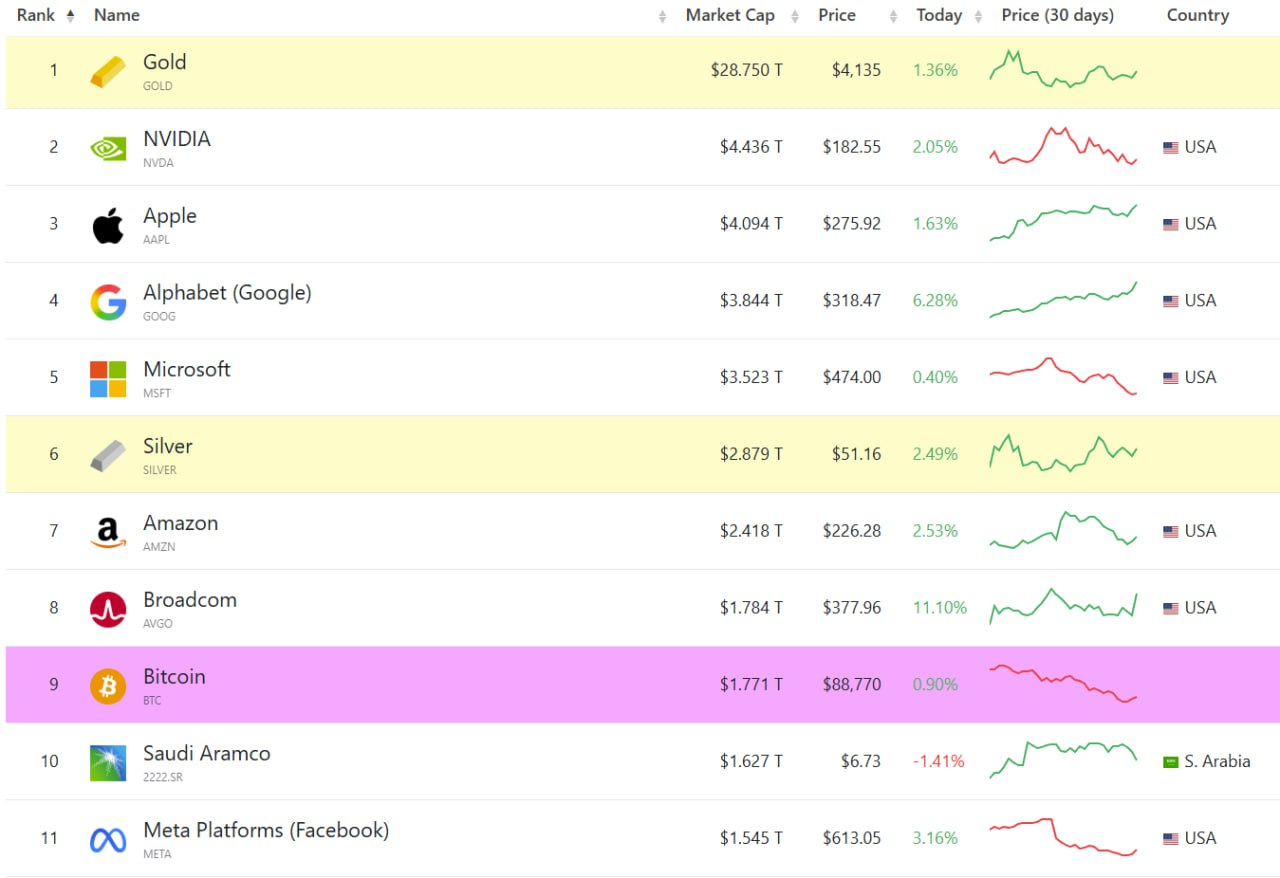The height and width of the screenshot is (878, 1280).
Task: Click Bitcoin's 30-day price chart
Action: 1063,684
